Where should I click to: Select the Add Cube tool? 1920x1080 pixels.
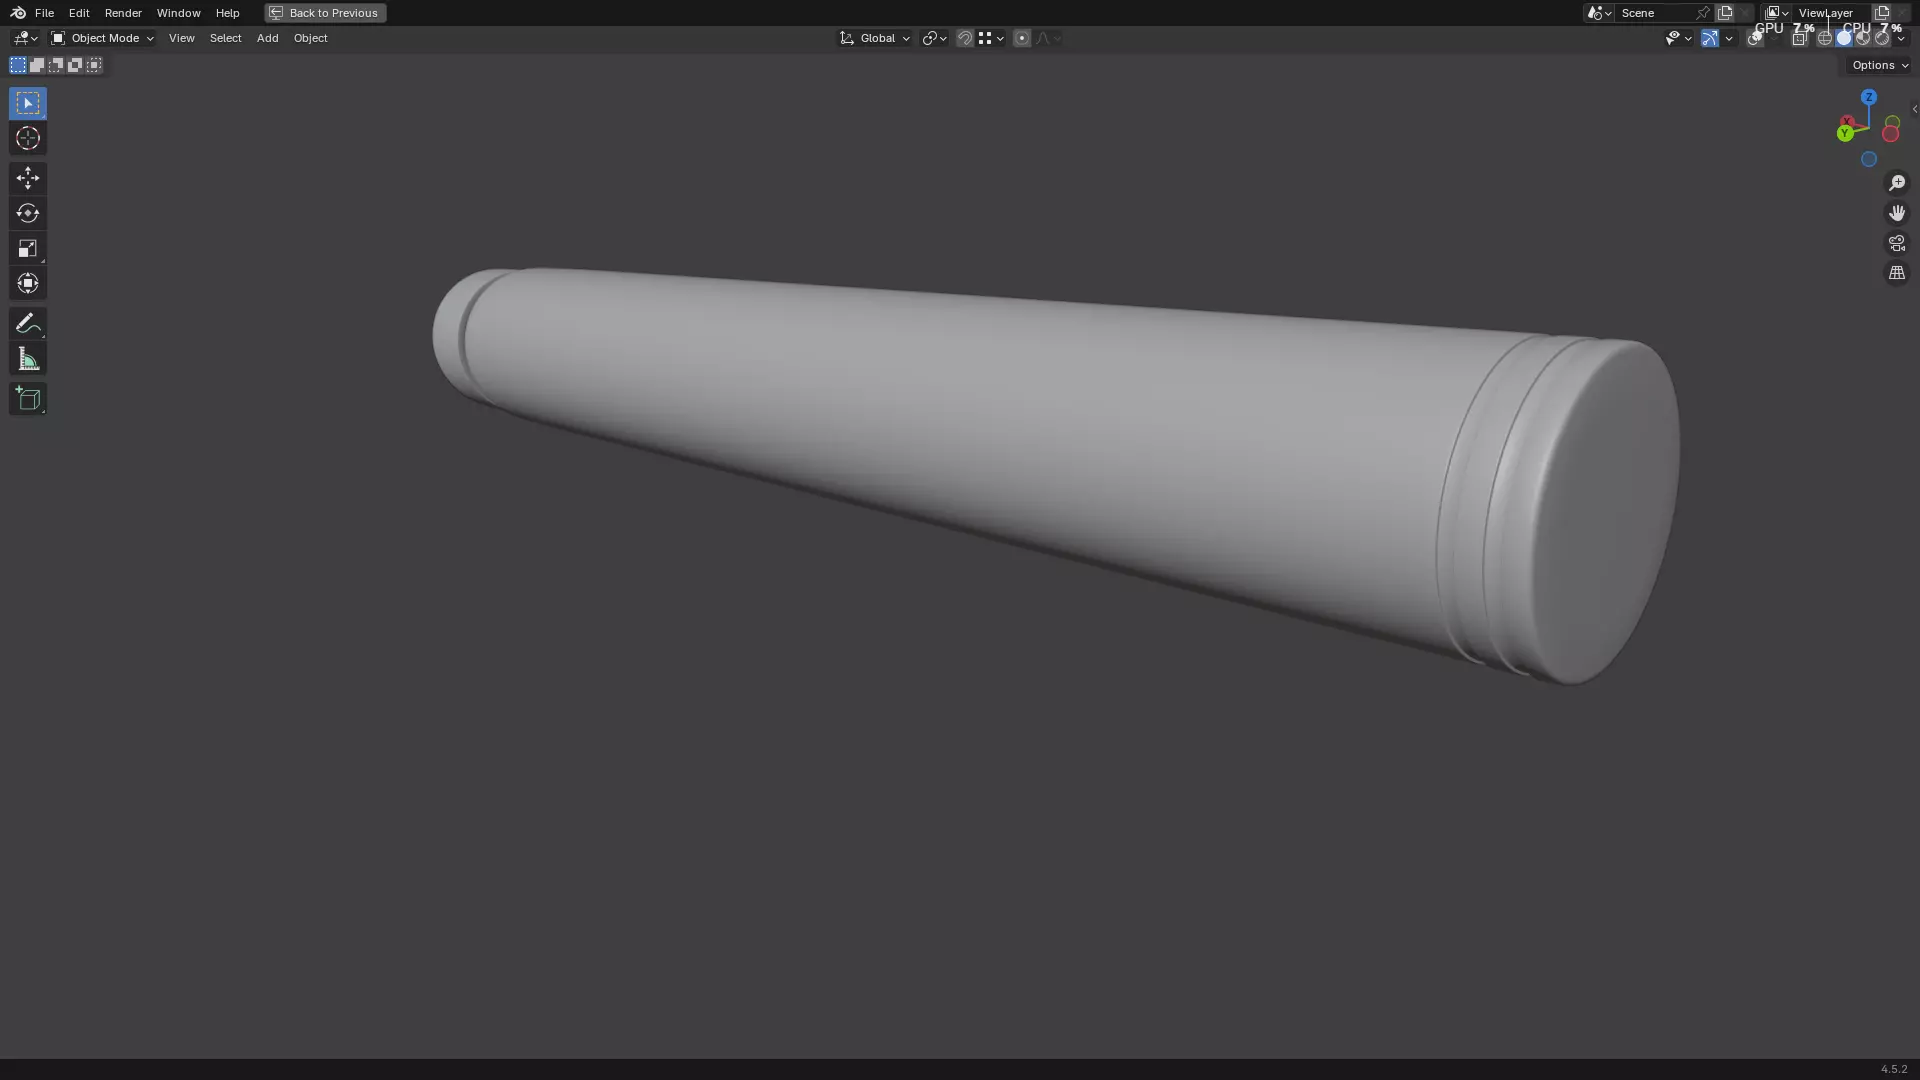[28, 399]
